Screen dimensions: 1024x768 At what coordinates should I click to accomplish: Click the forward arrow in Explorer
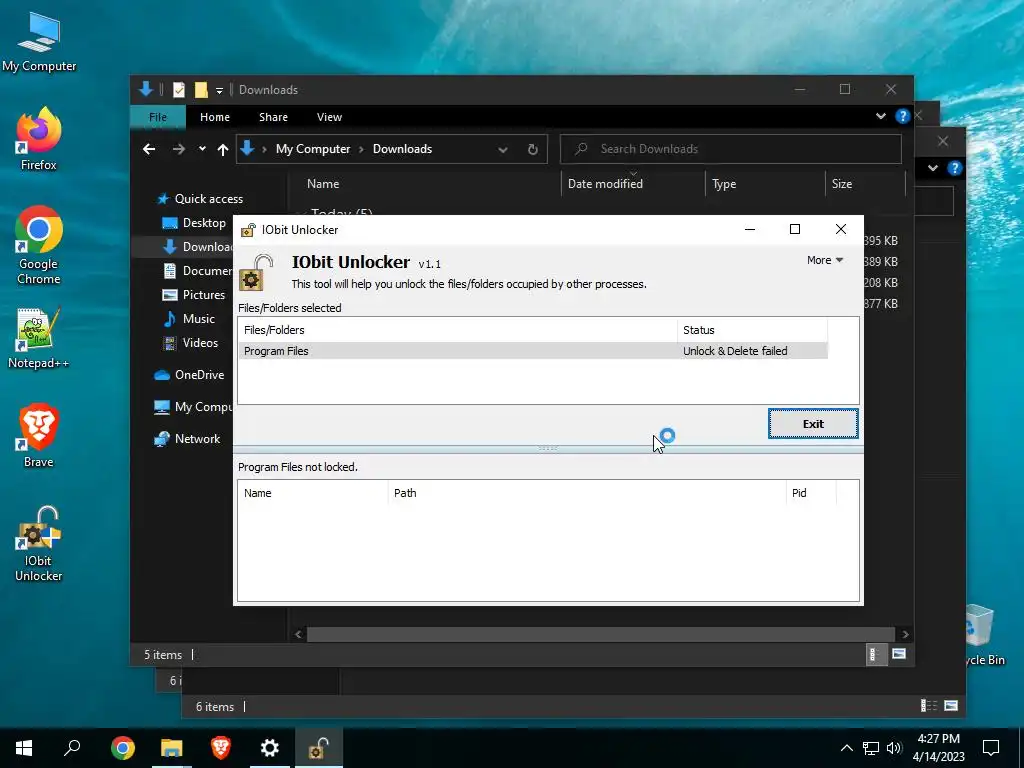point(179,150)
